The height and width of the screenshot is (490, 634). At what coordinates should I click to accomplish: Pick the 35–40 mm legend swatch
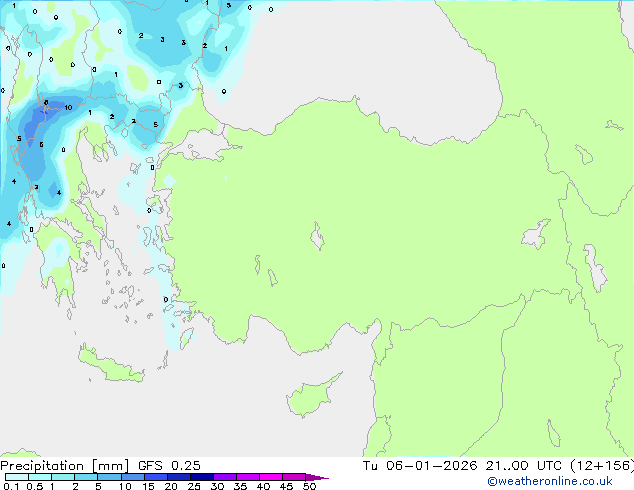click(x=248, y=477)
